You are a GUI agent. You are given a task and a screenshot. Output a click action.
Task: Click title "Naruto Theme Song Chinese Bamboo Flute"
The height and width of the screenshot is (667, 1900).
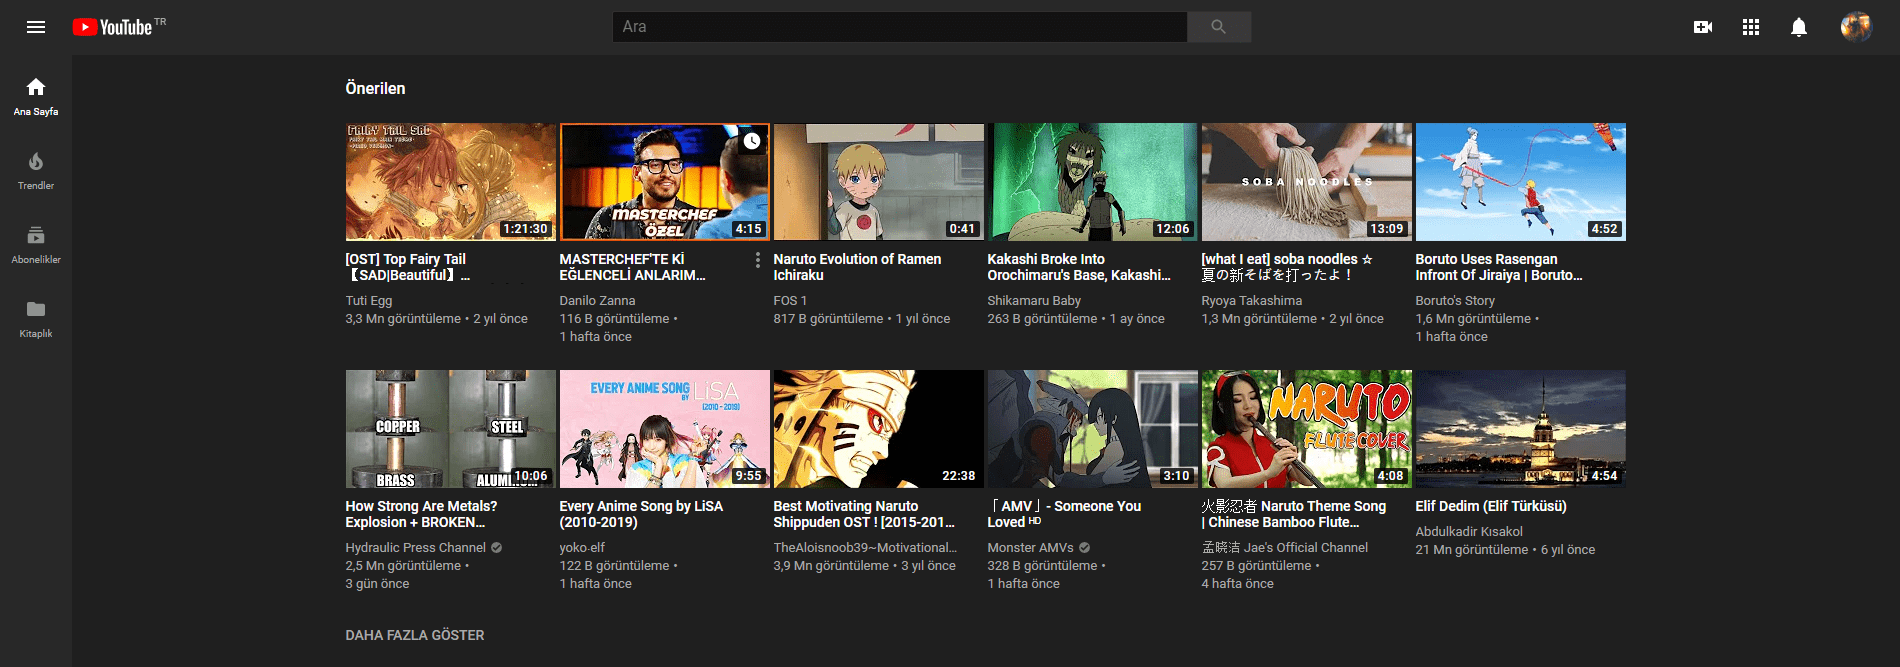(1294, 514)
